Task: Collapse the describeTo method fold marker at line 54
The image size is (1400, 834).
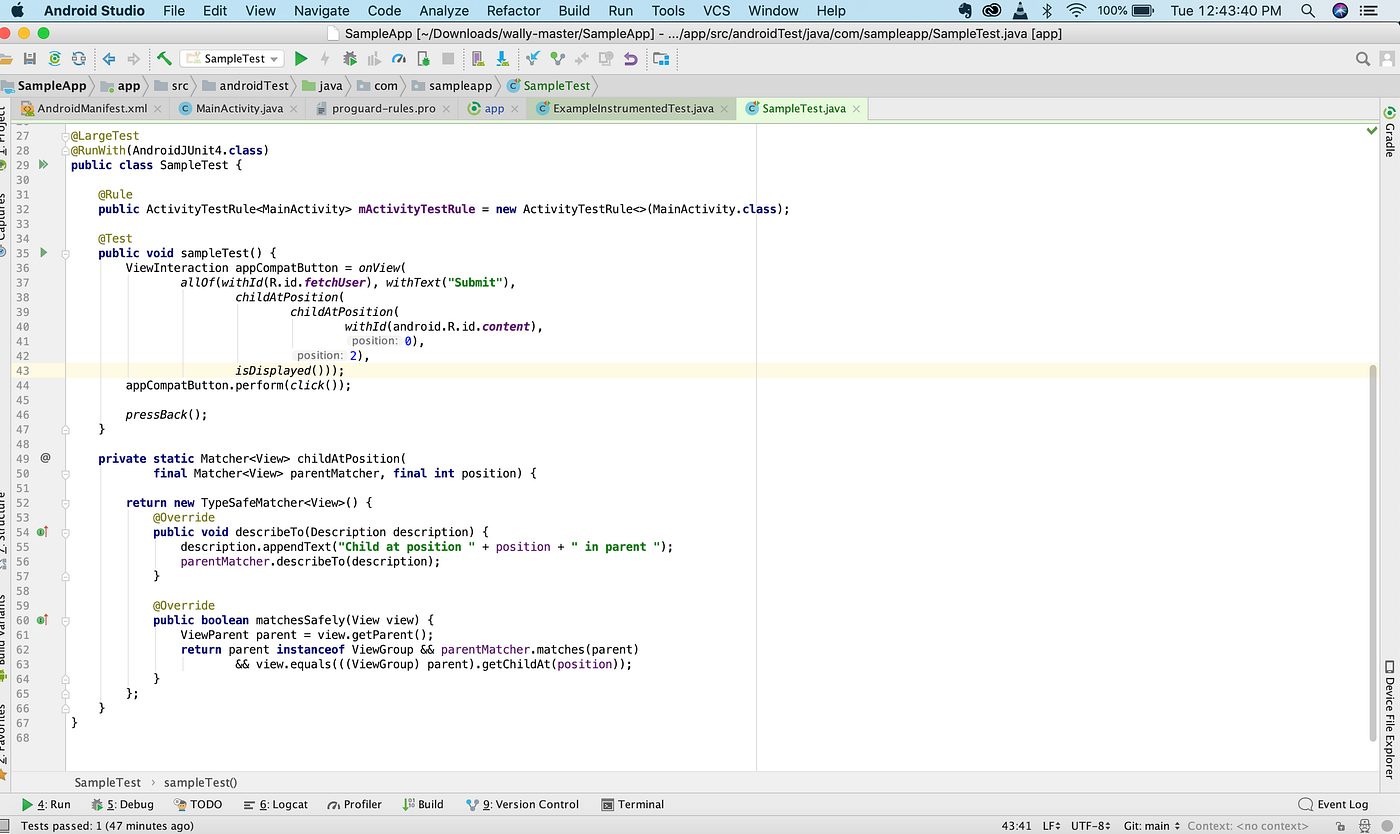Action: pyautogui.click(x=65, y=532)
